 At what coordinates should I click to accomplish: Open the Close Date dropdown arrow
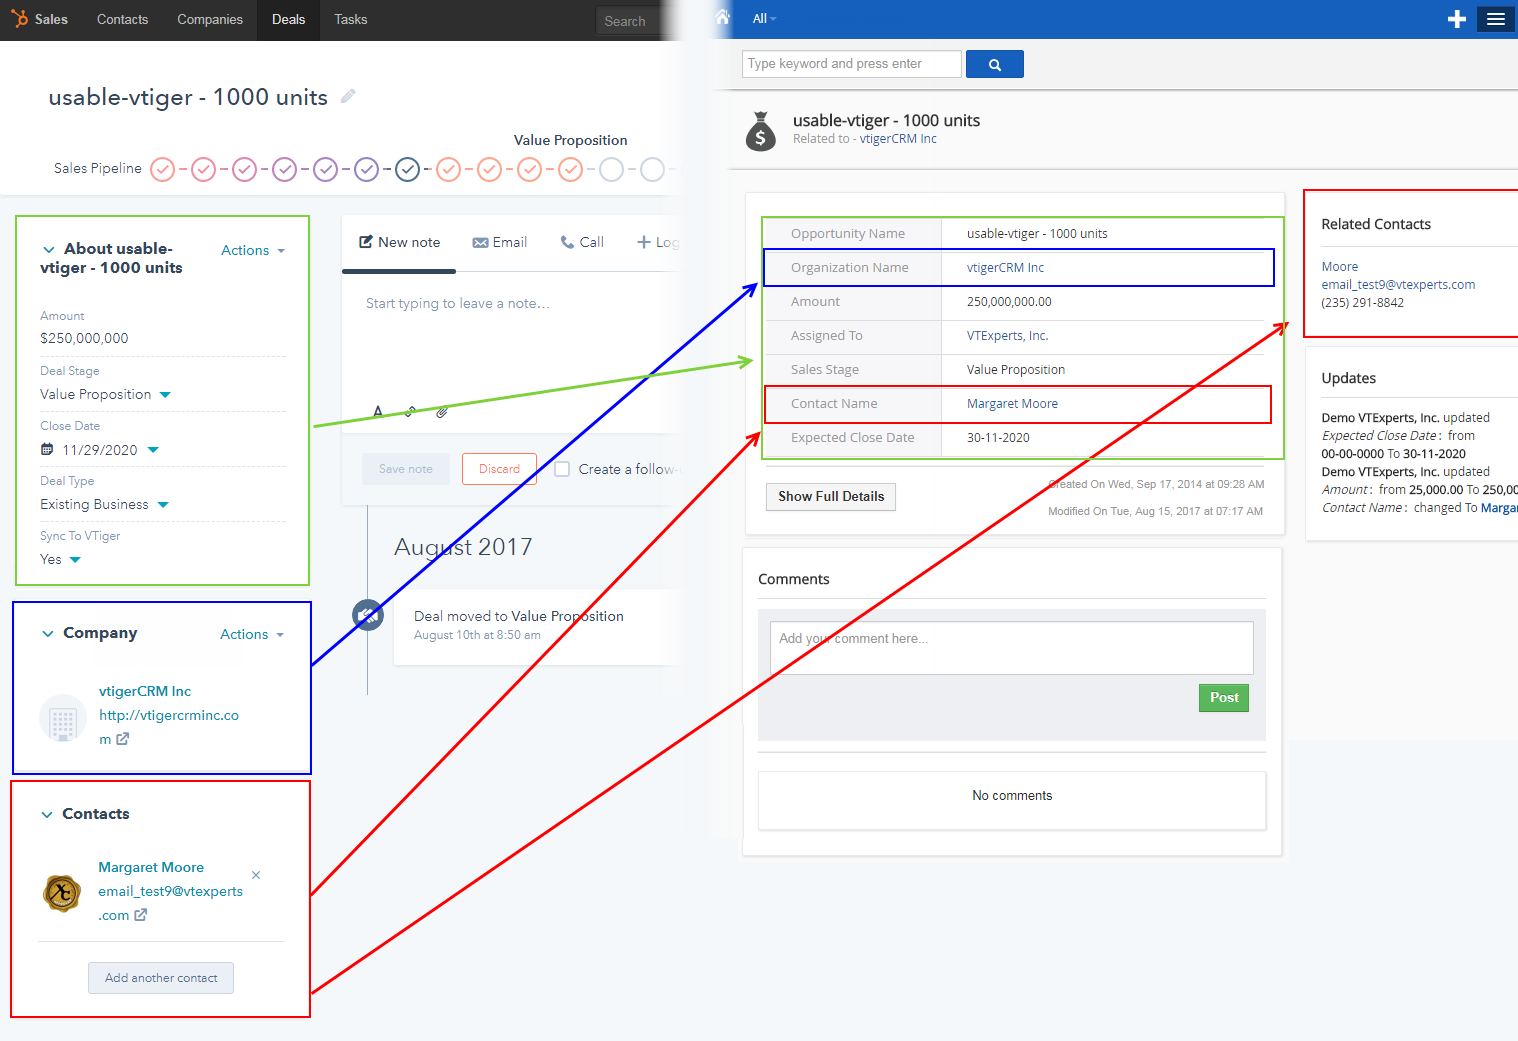pos(153,450)
